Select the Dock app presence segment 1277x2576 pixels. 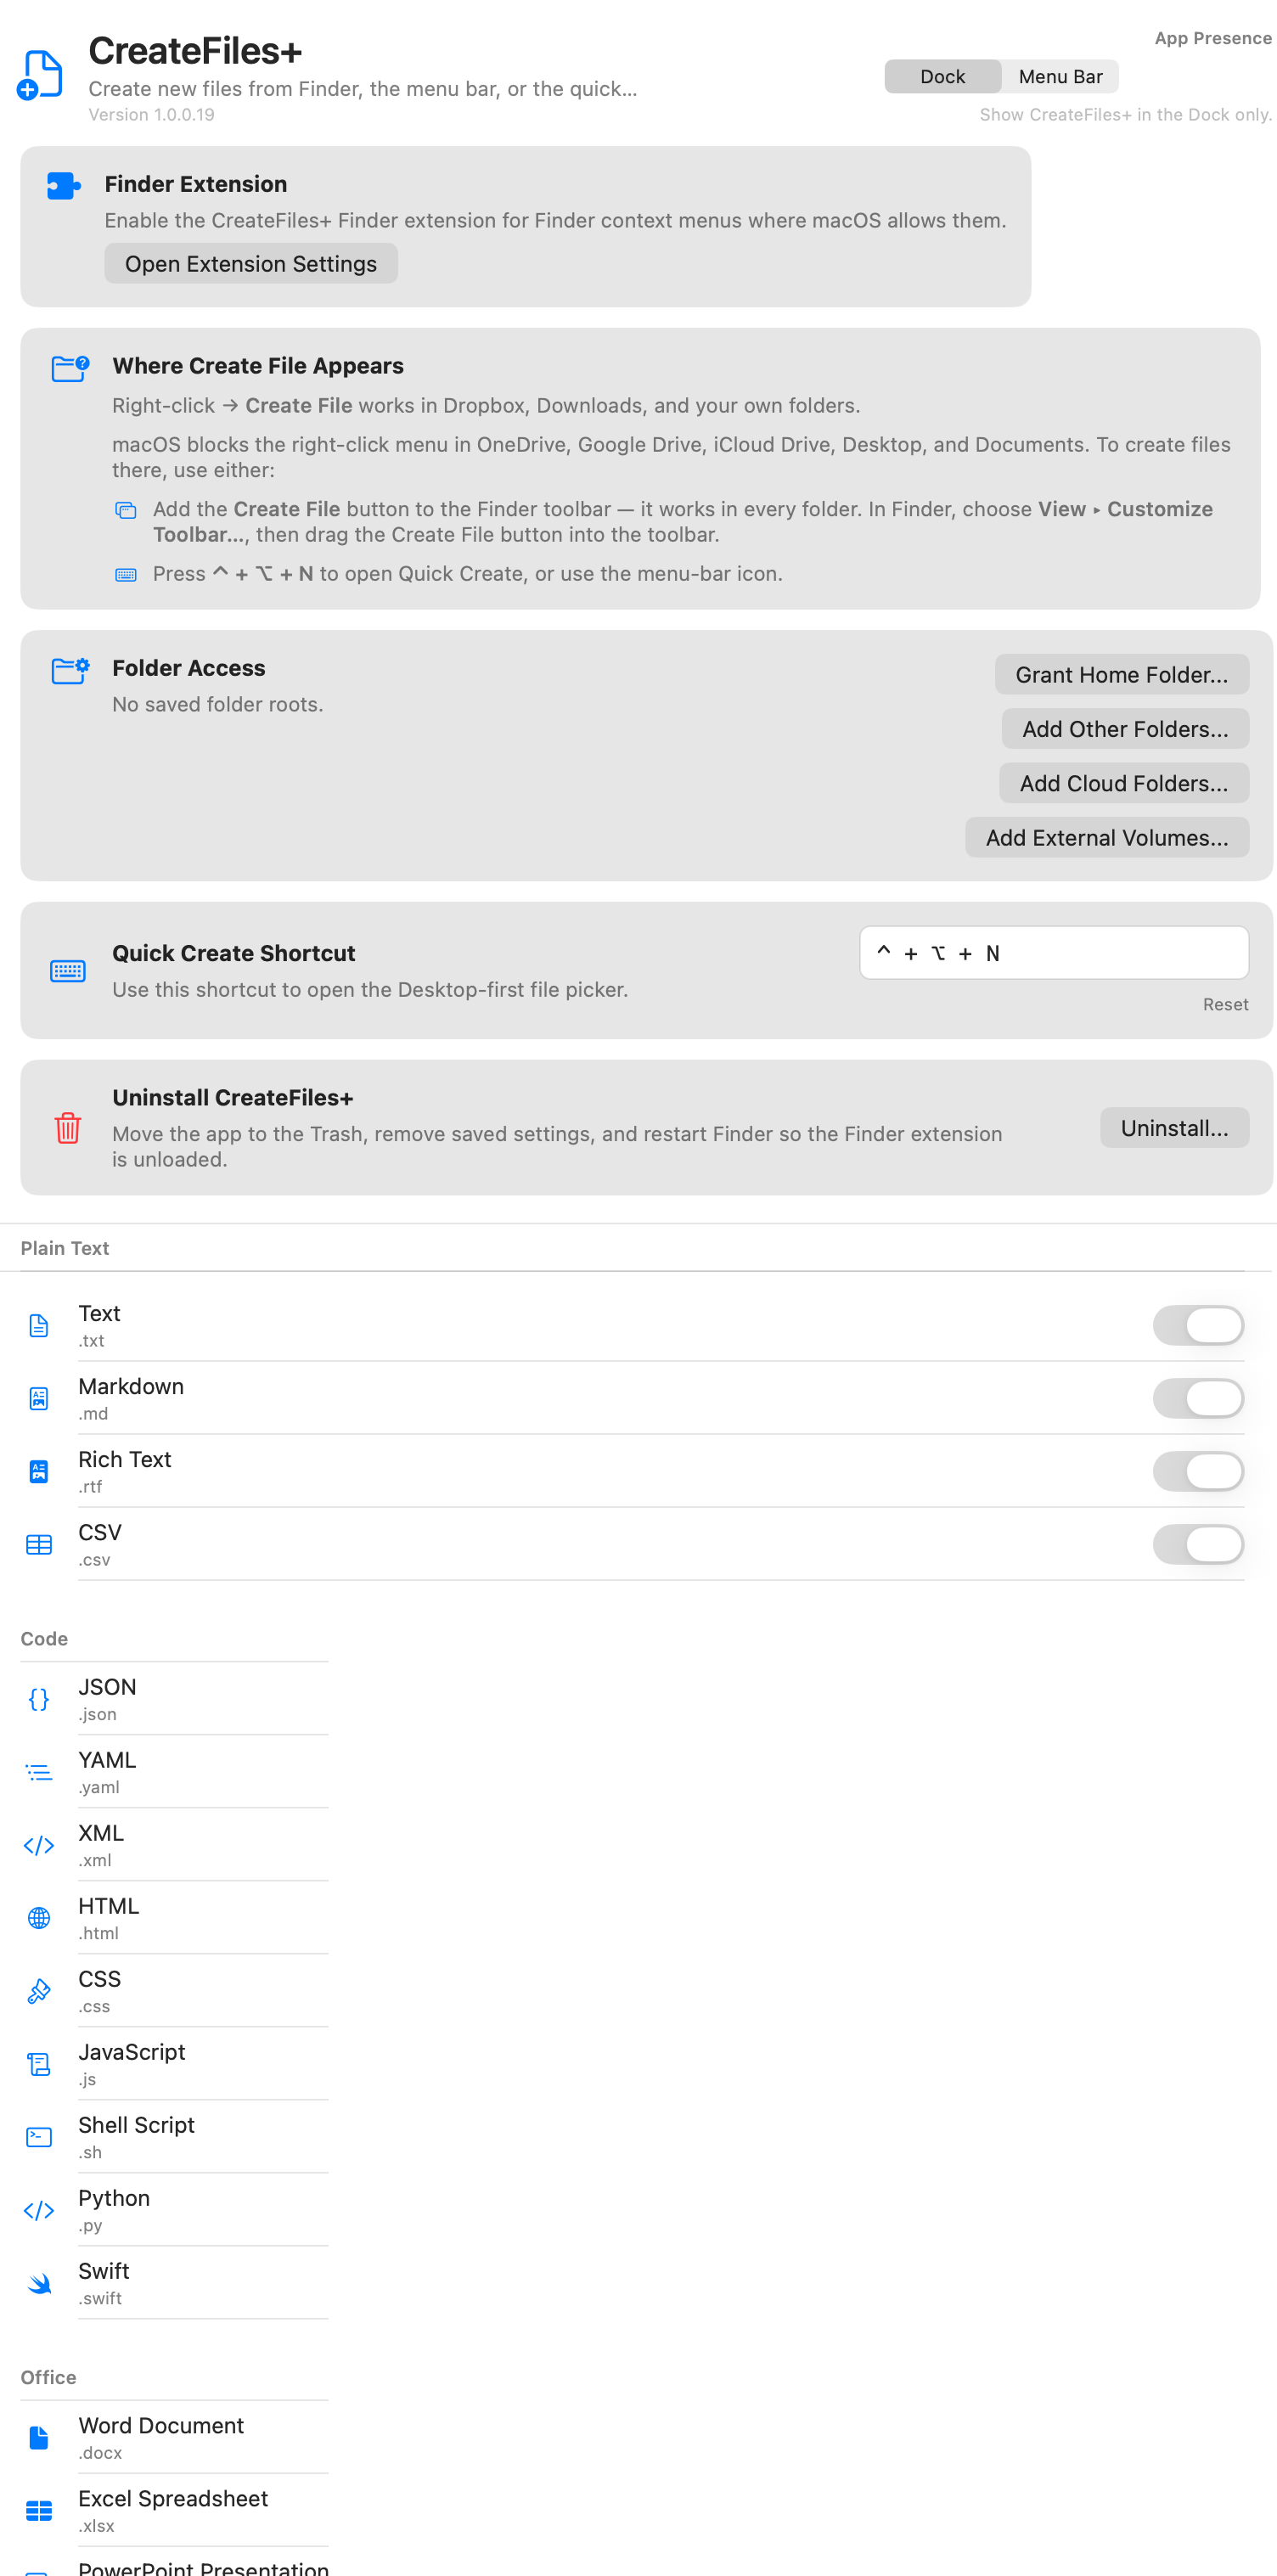942,76
